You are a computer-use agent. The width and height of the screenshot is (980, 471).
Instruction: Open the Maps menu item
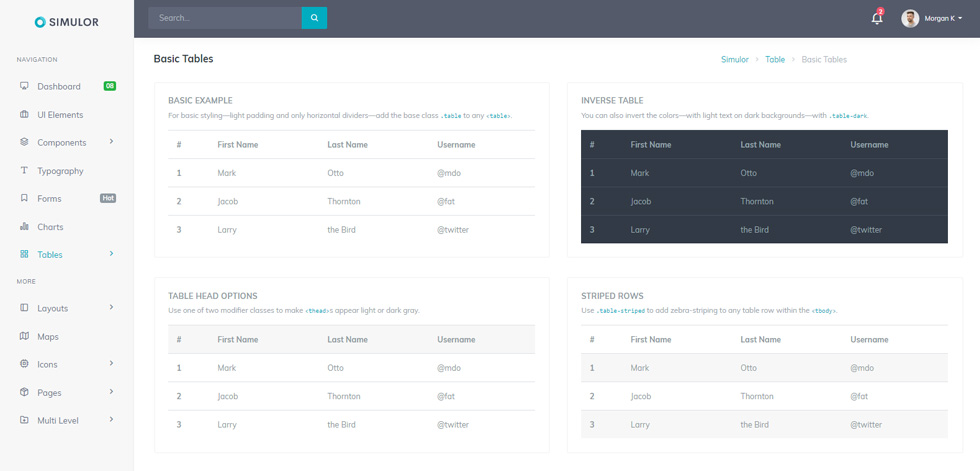click(x=48, y=337)
